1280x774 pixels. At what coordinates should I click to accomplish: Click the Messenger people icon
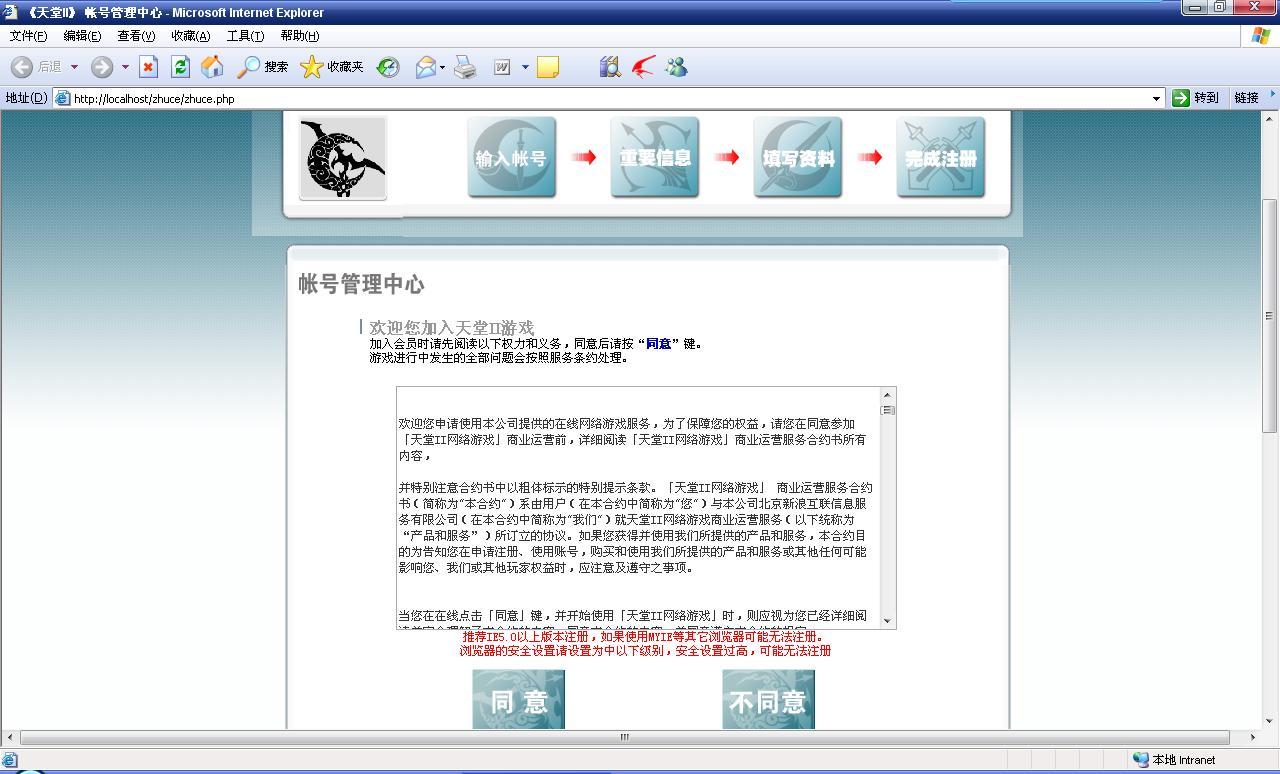(677, 67)
